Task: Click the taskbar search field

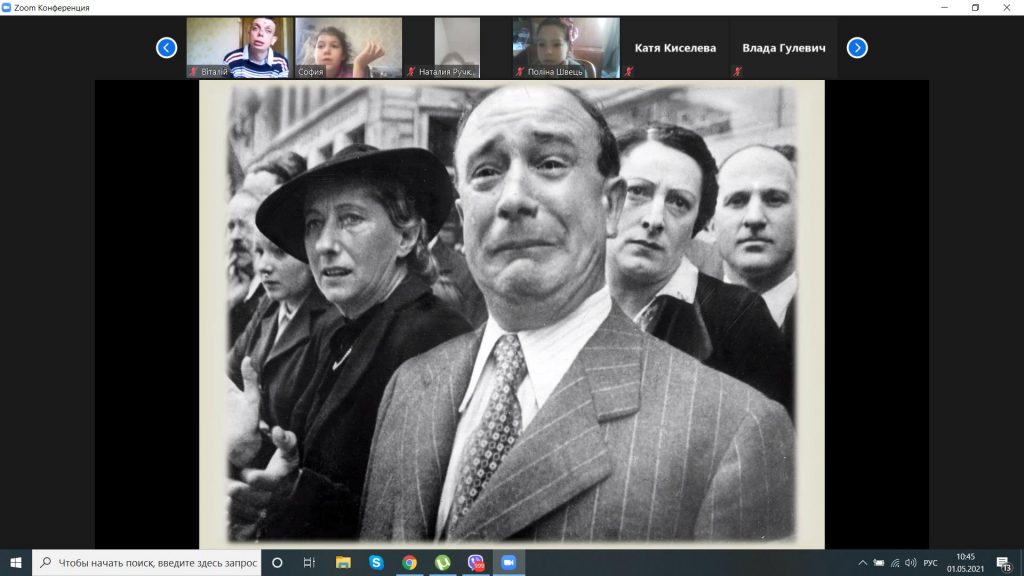Action: 146,562
